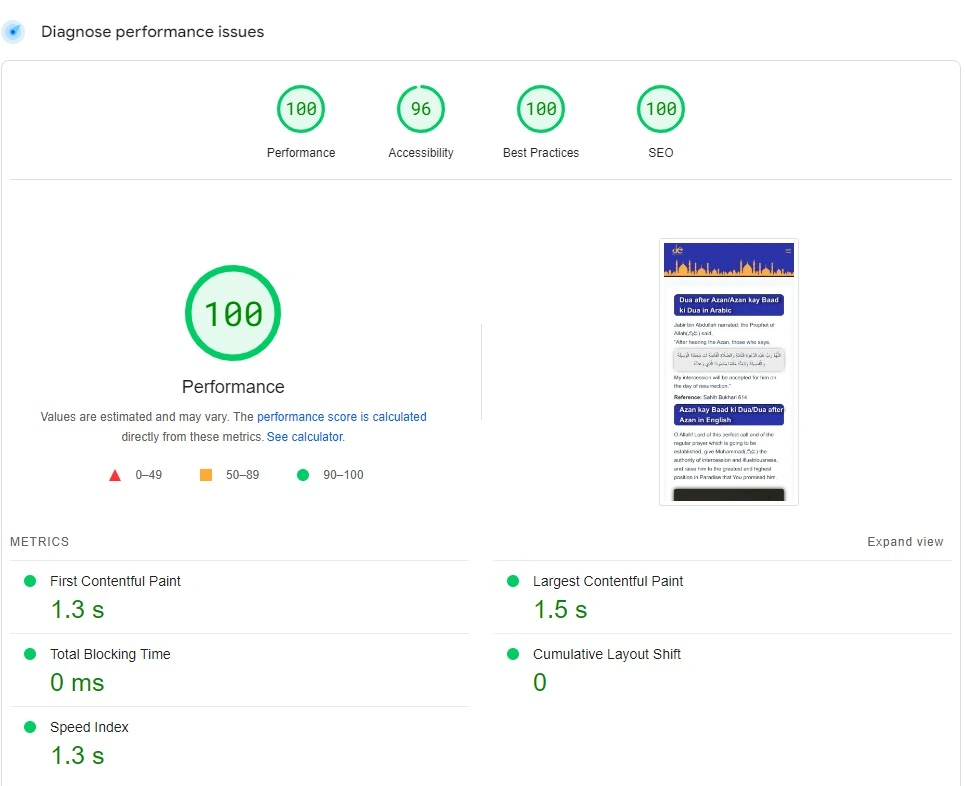Toggle the Expand view button

point(905,542)
